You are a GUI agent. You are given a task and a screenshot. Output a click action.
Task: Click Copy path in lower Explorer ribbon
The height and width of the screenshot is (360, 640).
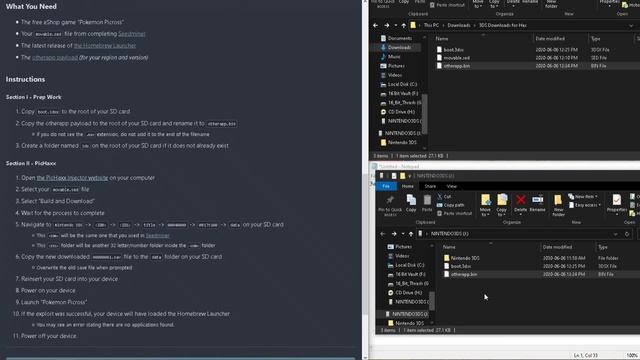click(451, 205)
